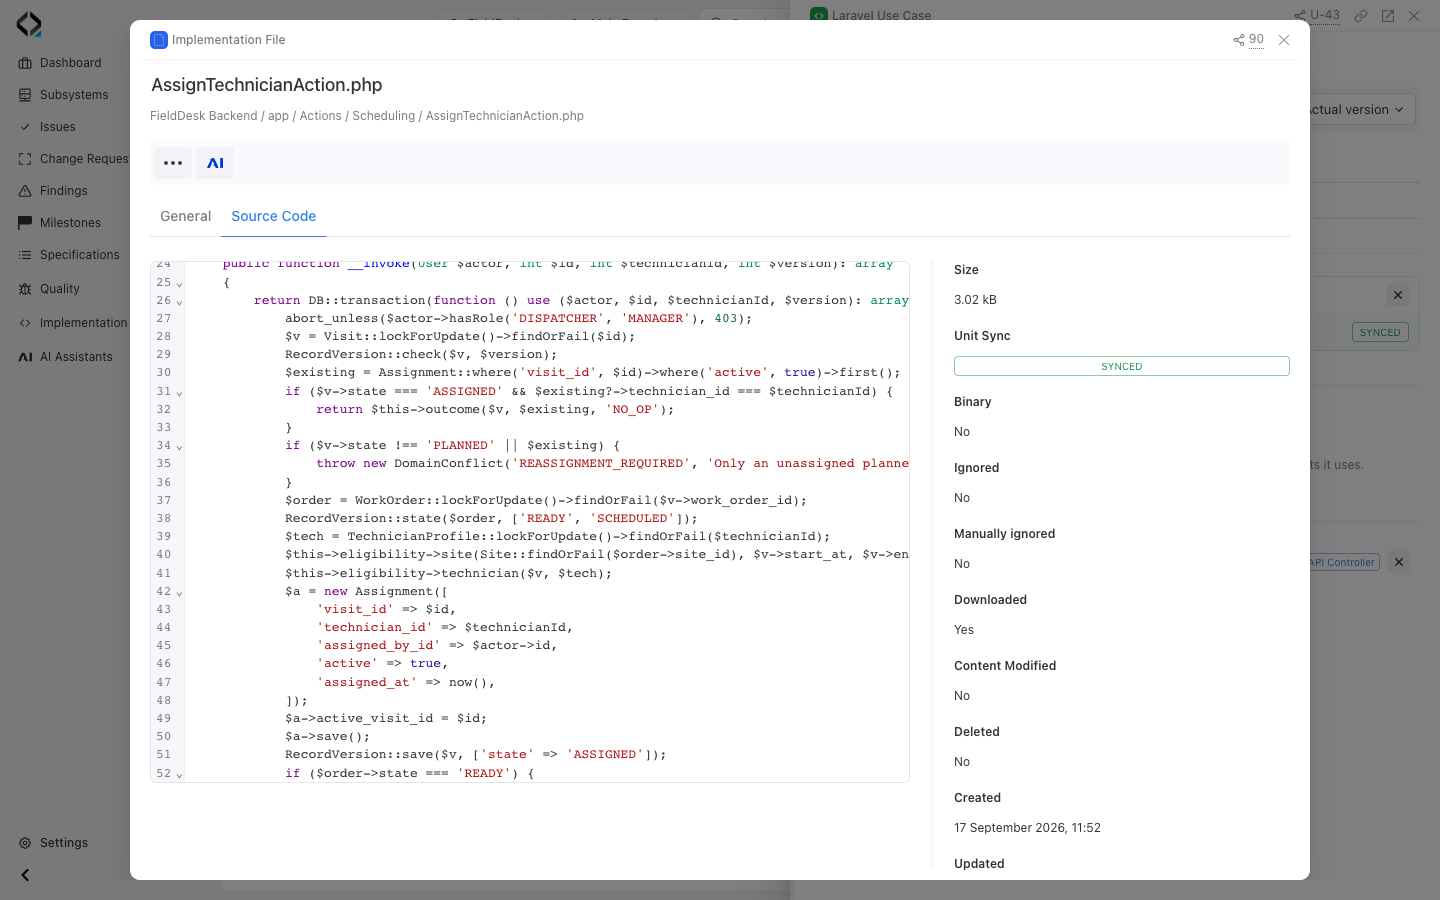The image size is (1440, 900).
Task: Click the U-43 identifier in background panel
Action: tap(1324, 15)
